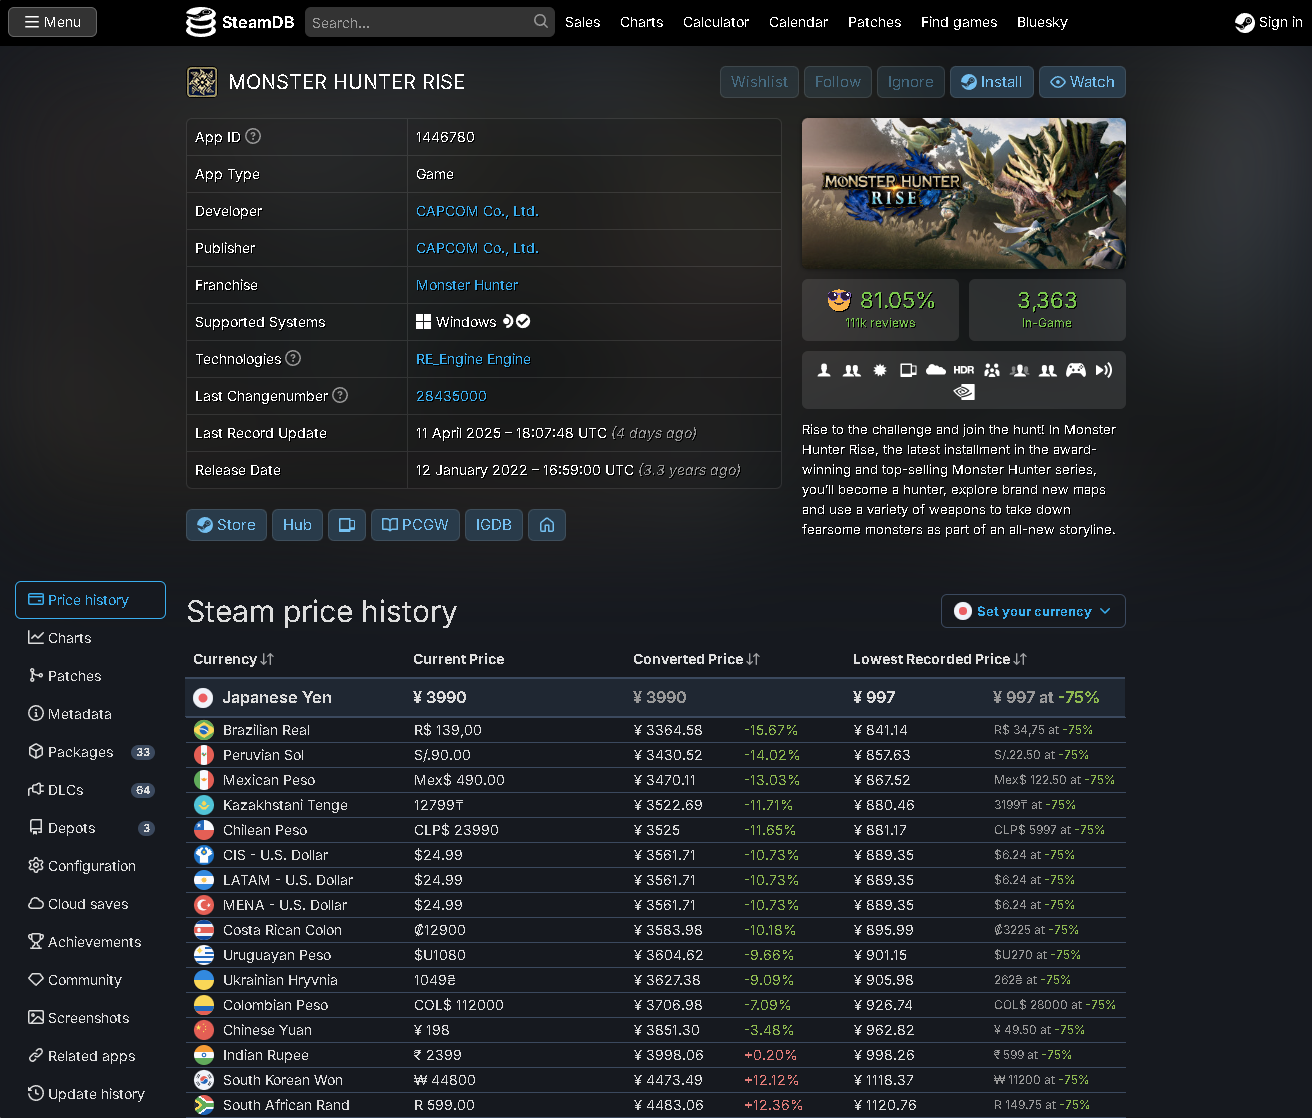
Task: Click the devices icon button next to Hub
Action: [x=347, y=525]
